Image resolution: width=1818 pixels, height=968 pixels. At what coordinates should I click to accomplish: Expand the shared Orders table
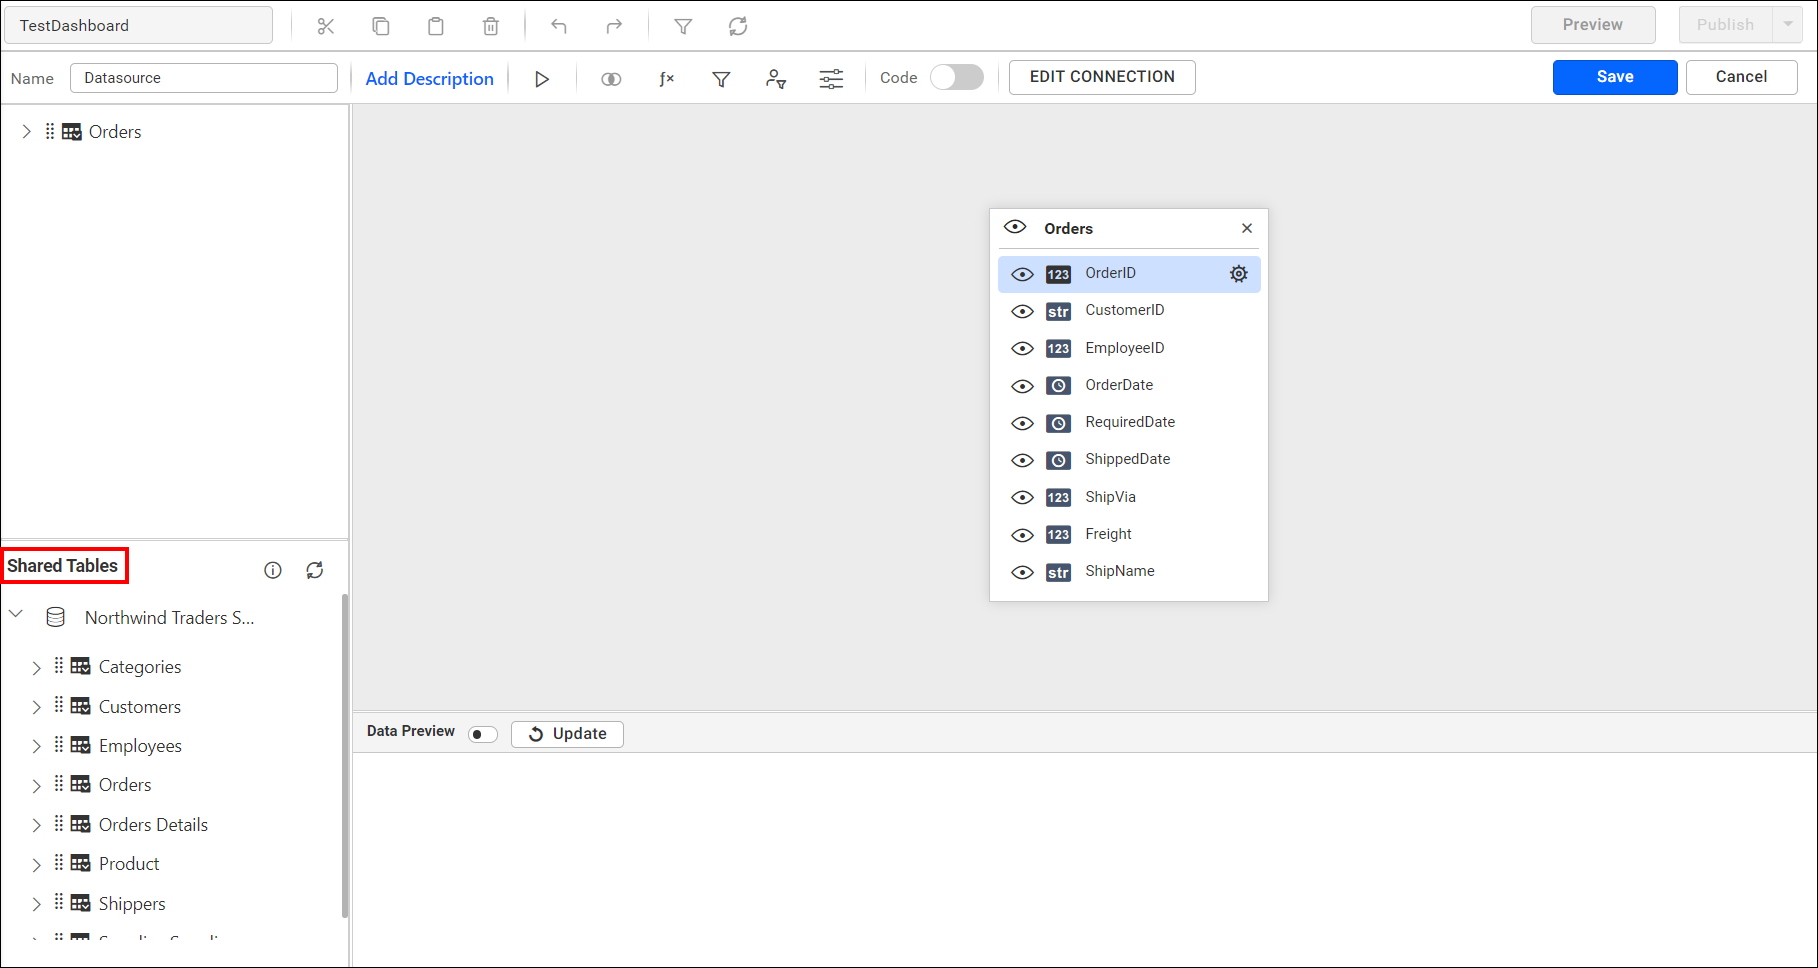[37, 786]
